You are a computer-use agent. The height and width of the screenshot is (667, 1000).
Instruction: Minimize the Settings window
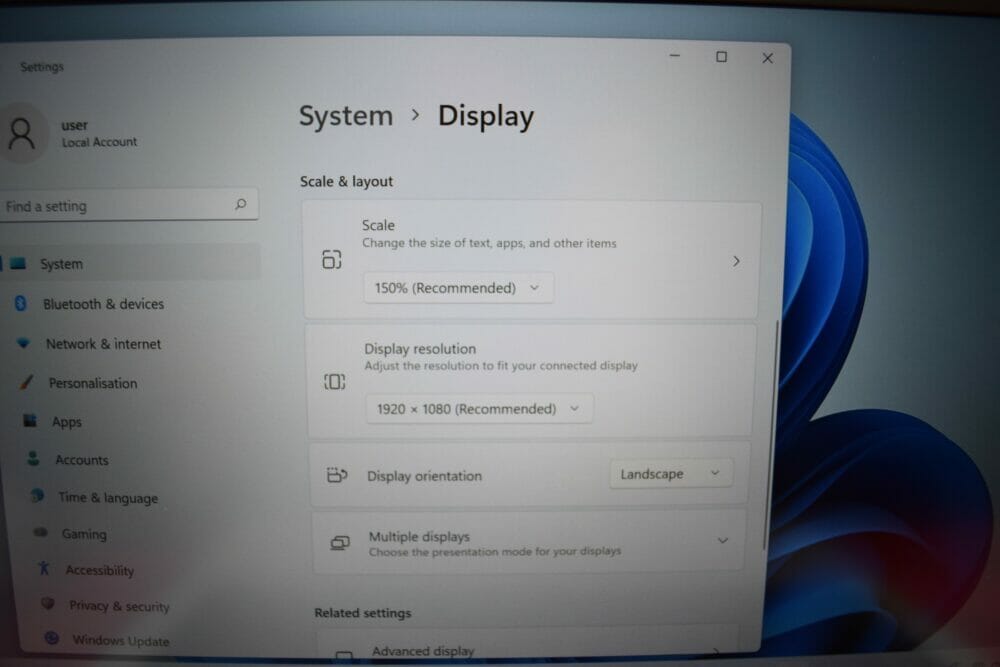tap(675, 55)
